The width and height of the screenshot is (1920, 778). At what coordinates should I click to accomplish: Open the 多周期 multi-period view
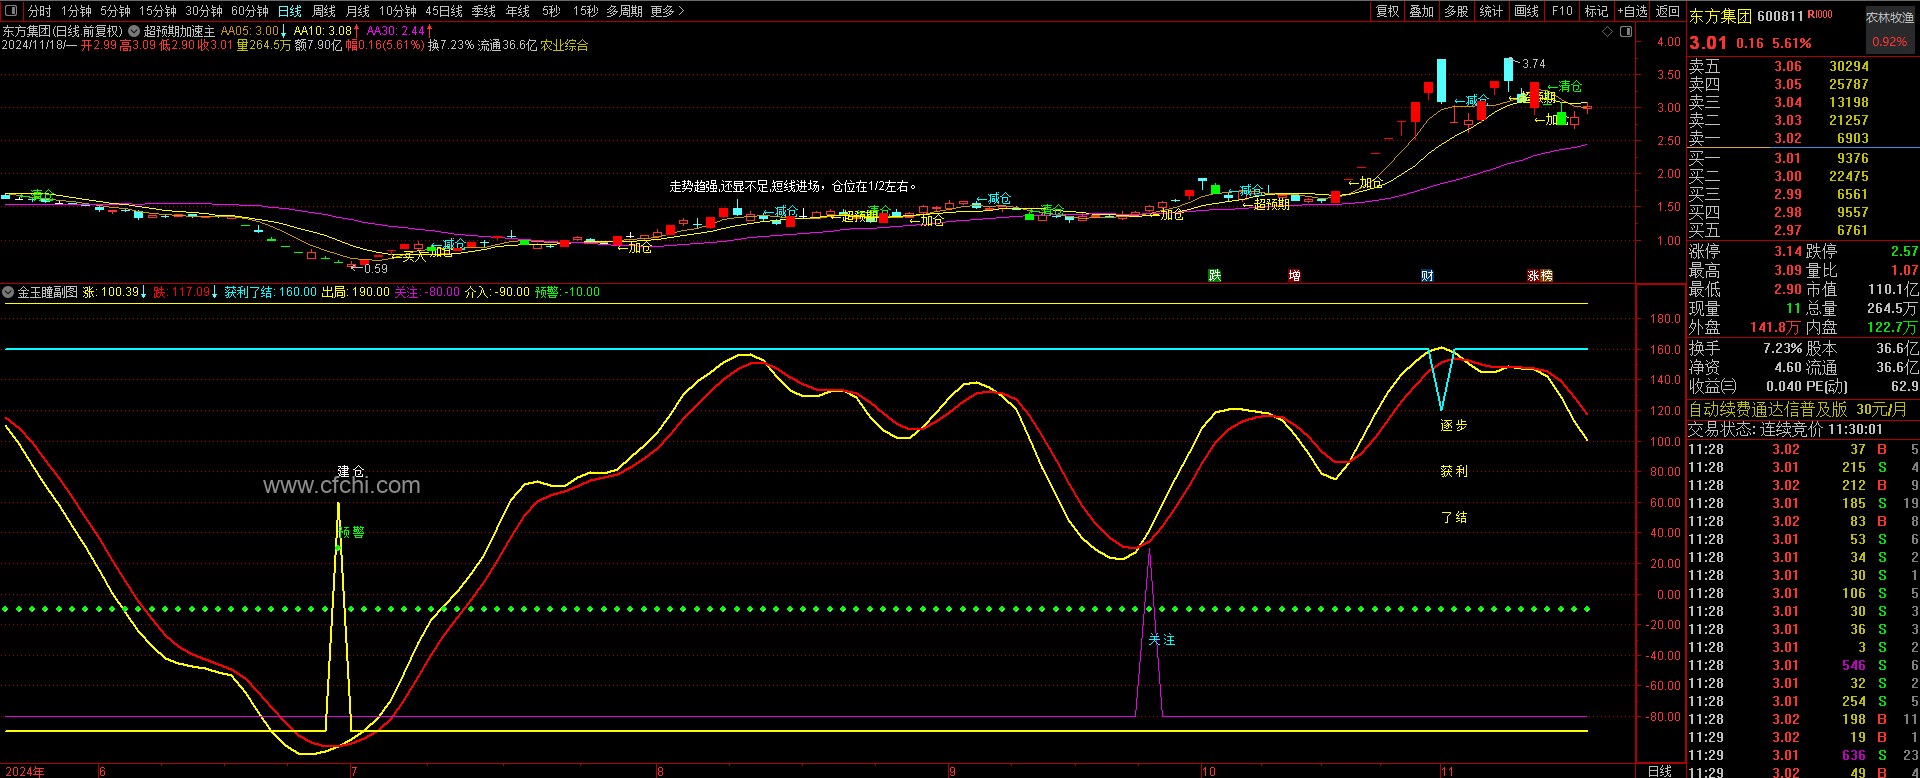[624, 11]
